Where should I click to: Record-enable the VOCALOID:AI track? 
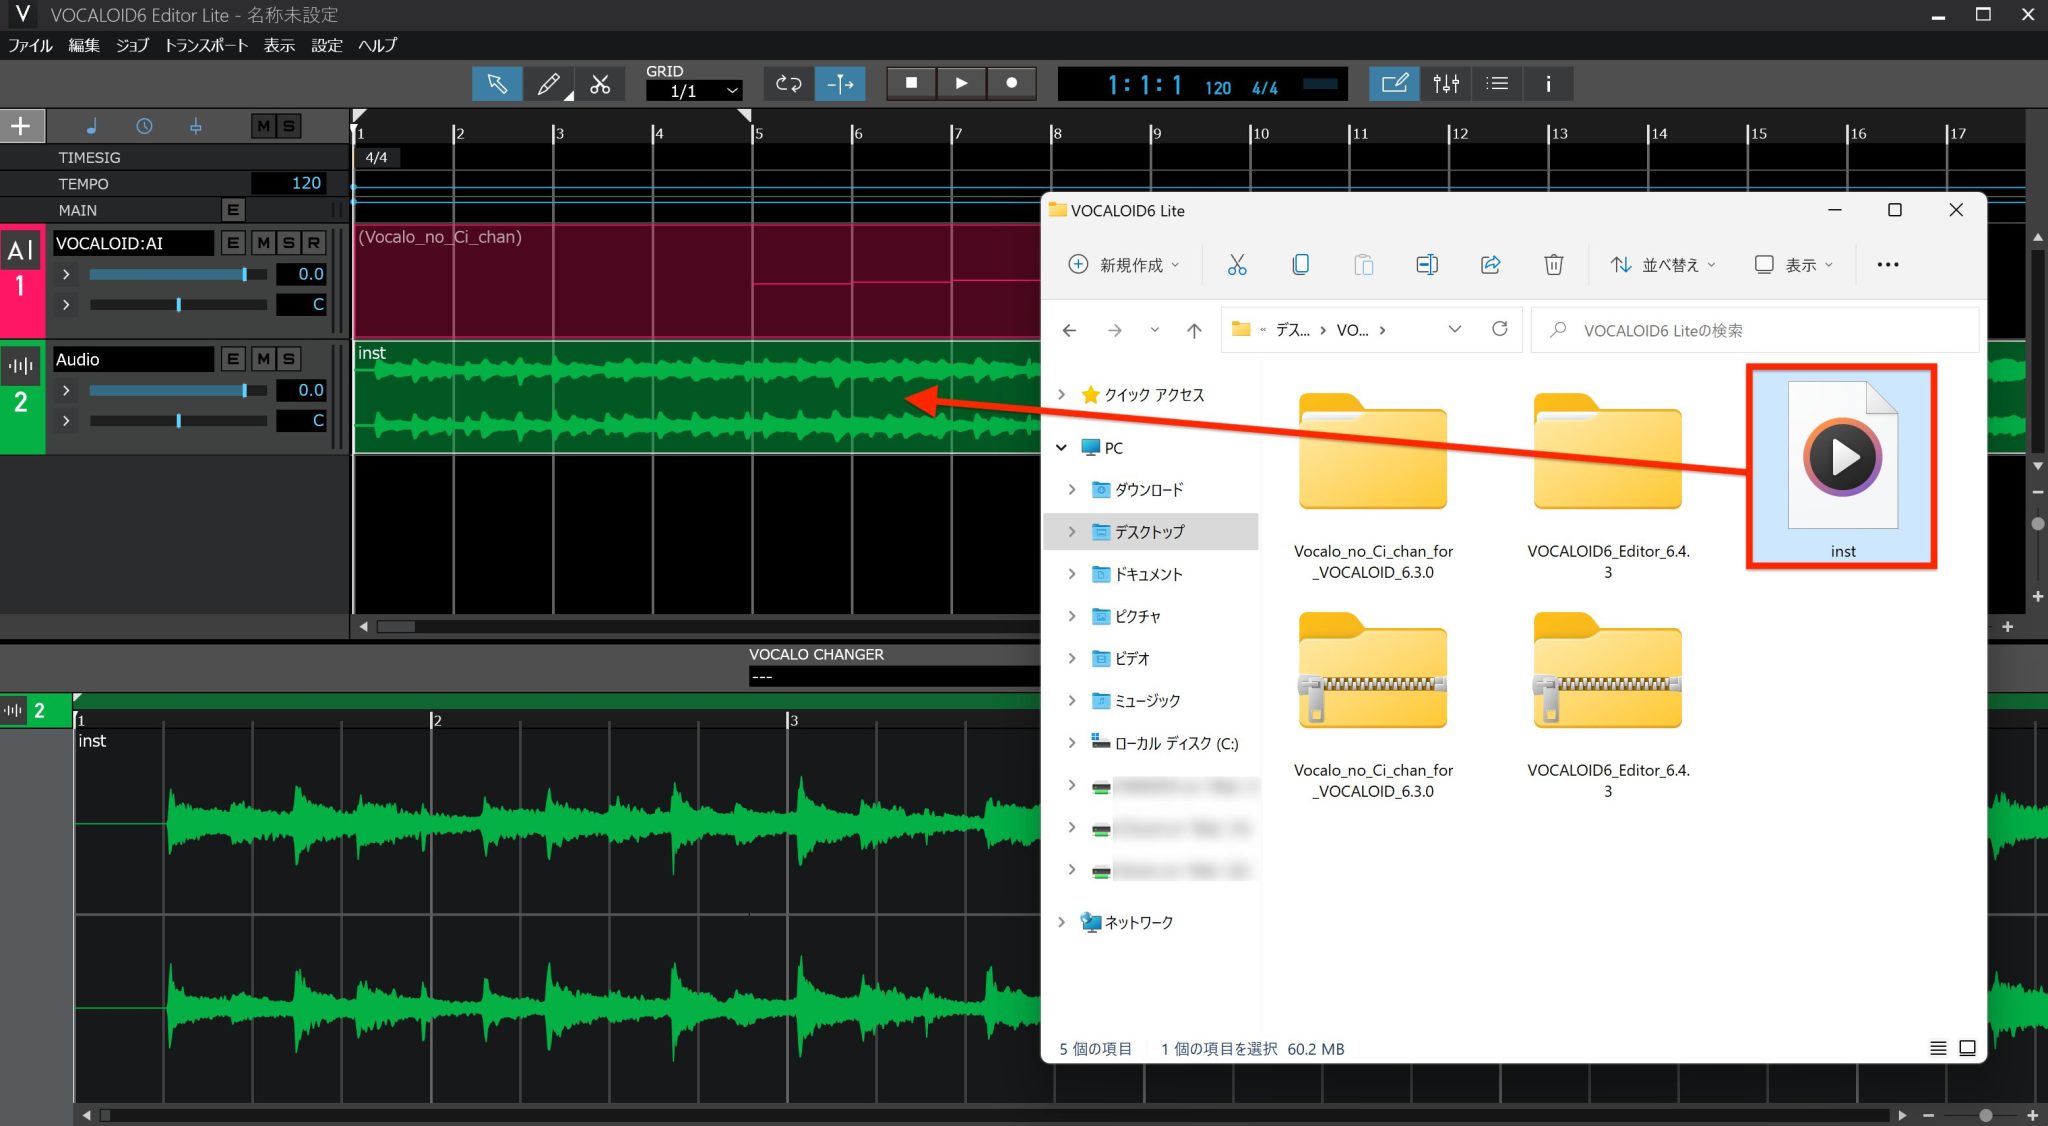pyautogui.click(x=315, y=242)
